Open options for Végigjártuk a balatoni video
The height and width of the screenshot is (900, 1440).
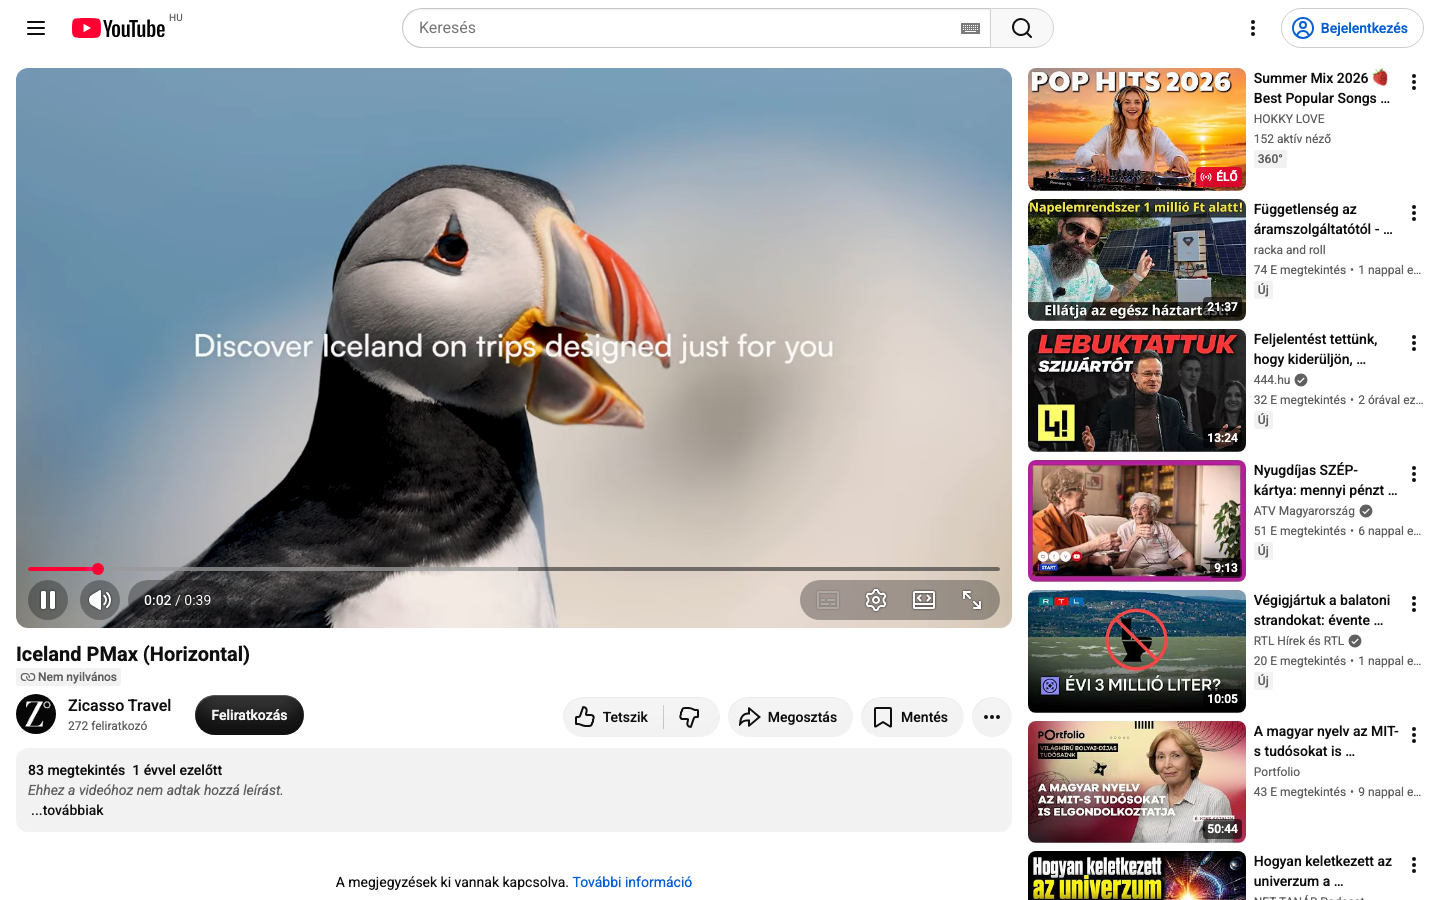click(1414, 604)
